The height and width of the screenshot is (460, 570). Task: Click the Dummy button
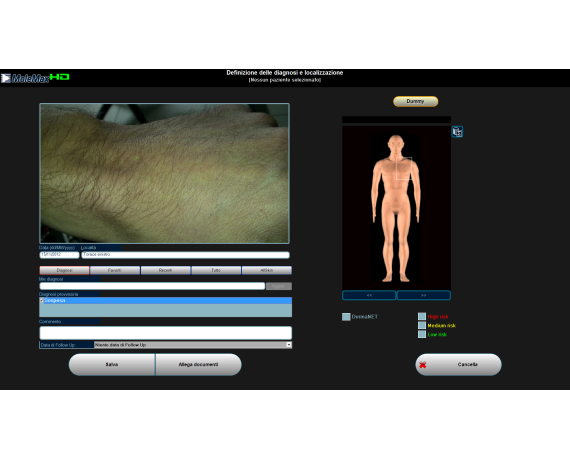(416, 101)
